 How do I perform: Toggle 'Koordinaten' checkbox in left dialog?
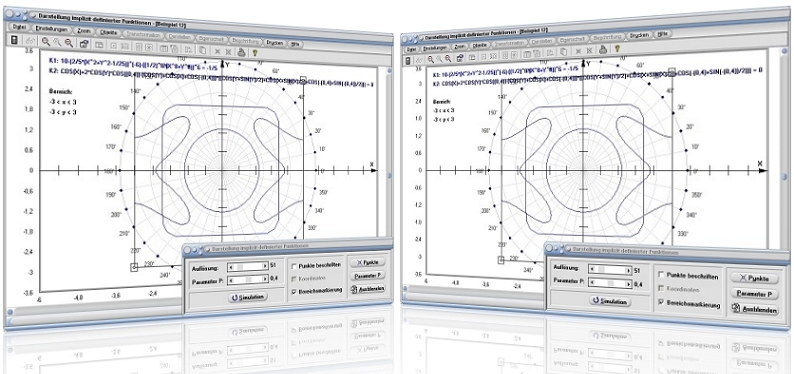294,279
